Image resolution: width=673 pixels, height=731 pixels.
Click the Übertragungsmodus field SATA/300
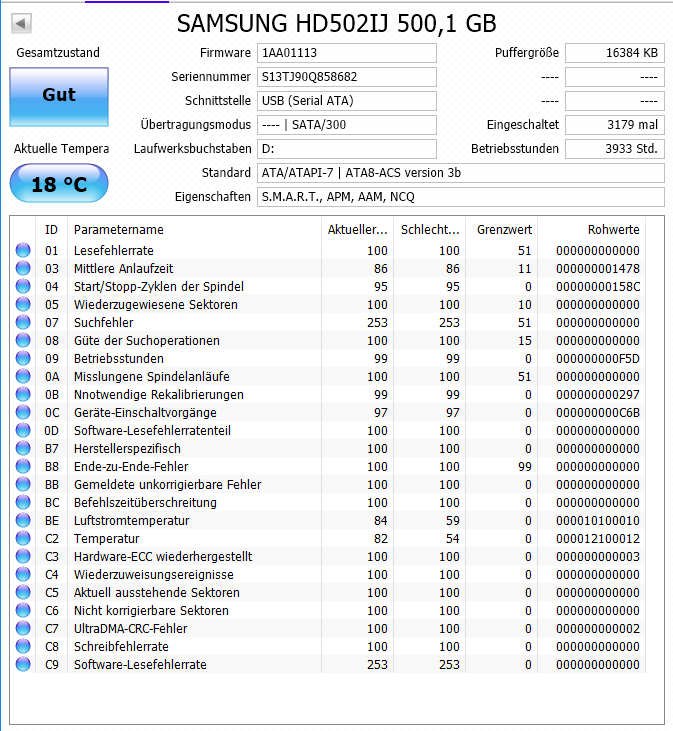(x=347, y=125)
